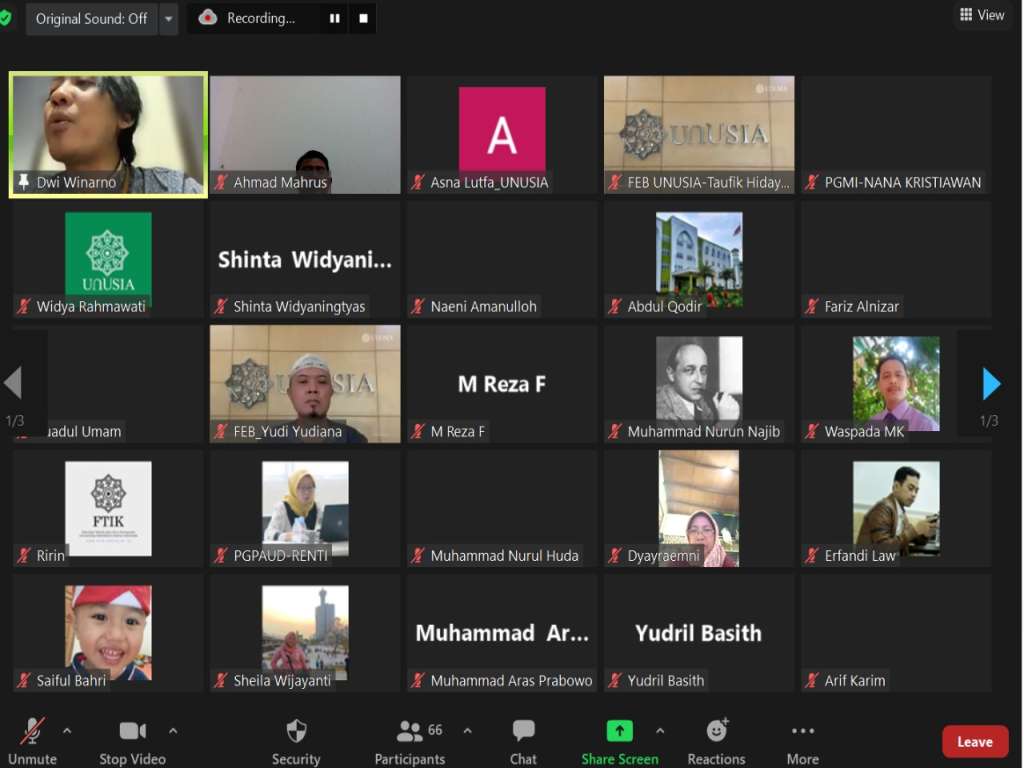
Task: Click the green encryption shield icon
Action: pos(6,18)
